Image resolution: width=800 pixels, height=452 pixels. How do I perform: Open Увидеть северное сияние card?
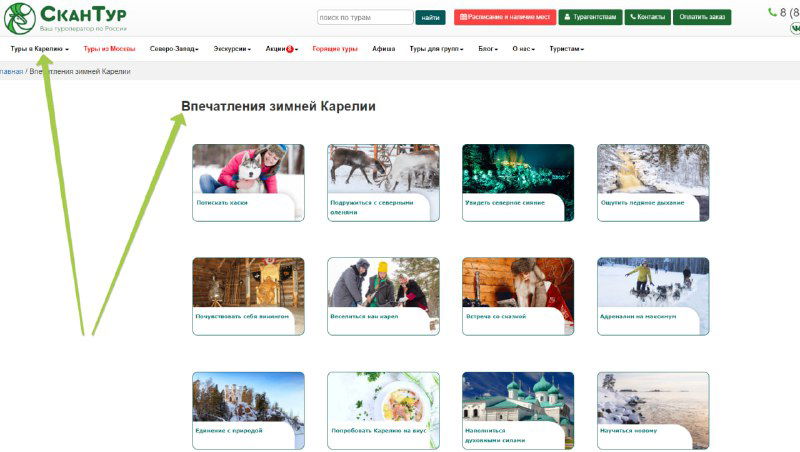point(518,183)
